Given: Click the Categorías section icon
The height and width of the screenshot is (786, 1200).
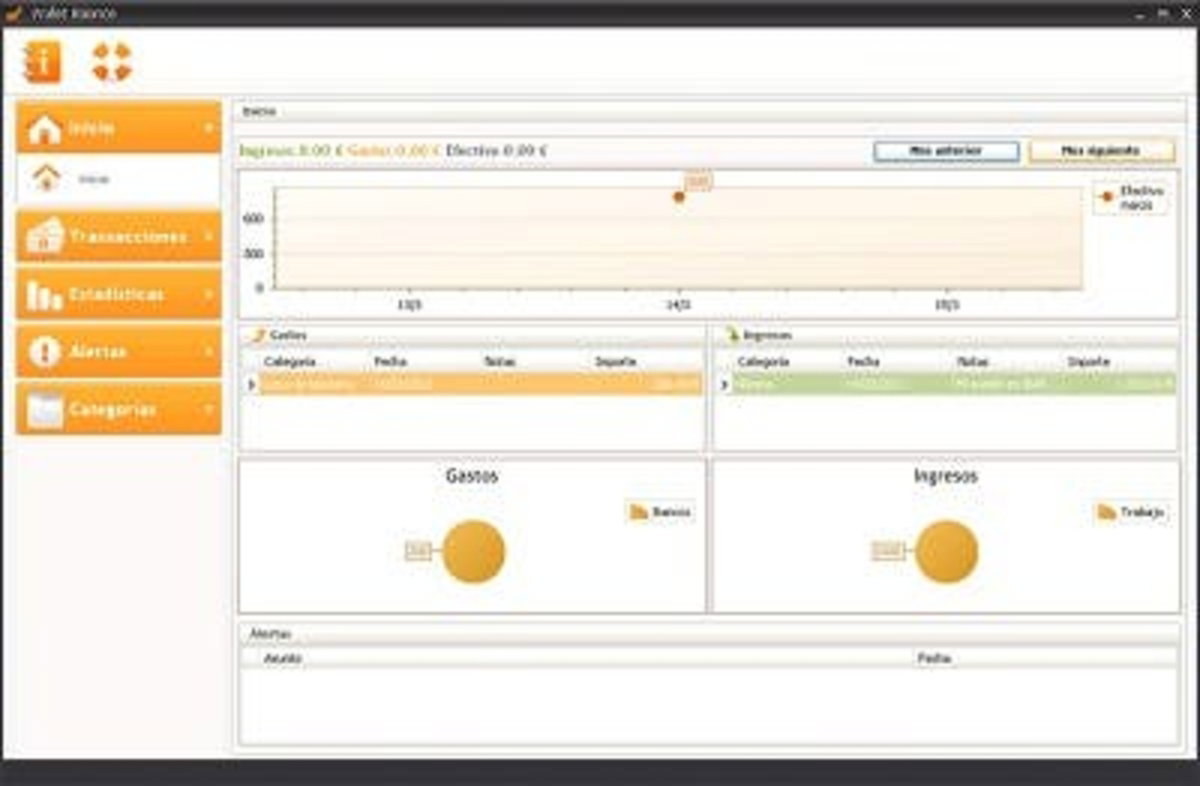Looking at the screenshot, I should [45, 409].
